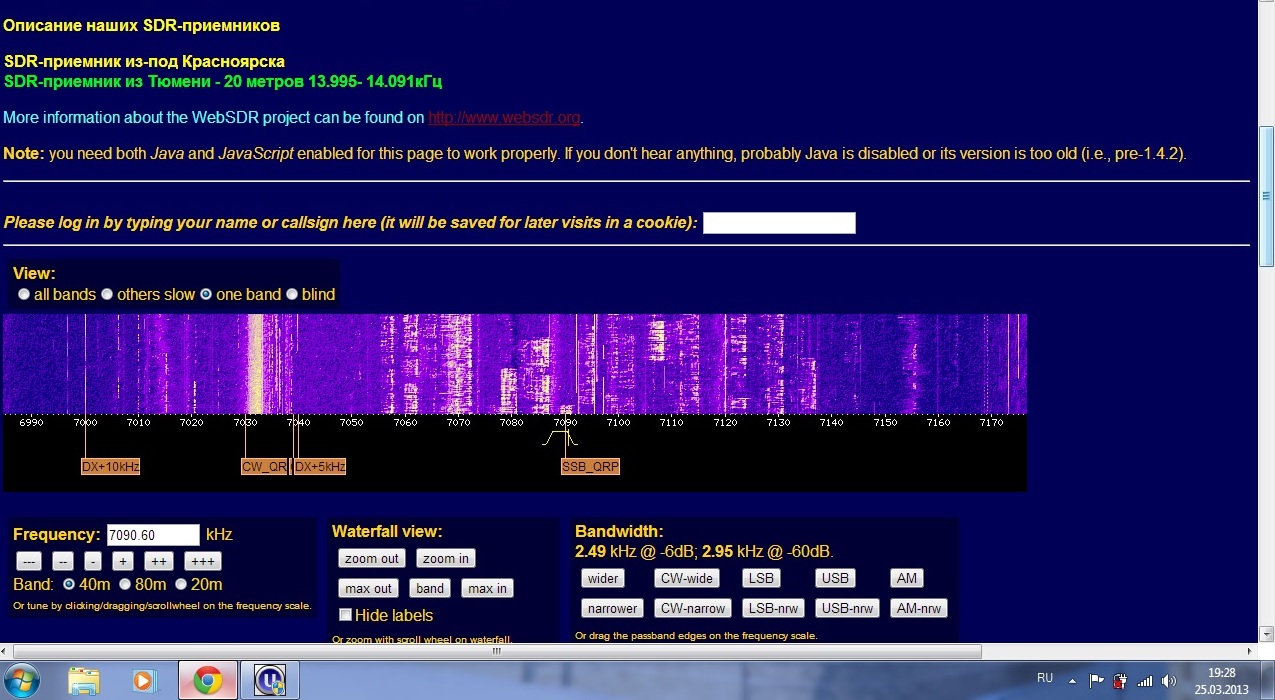
Task: Click the LSB bandwidth mode button
Action: click(762, 578)
